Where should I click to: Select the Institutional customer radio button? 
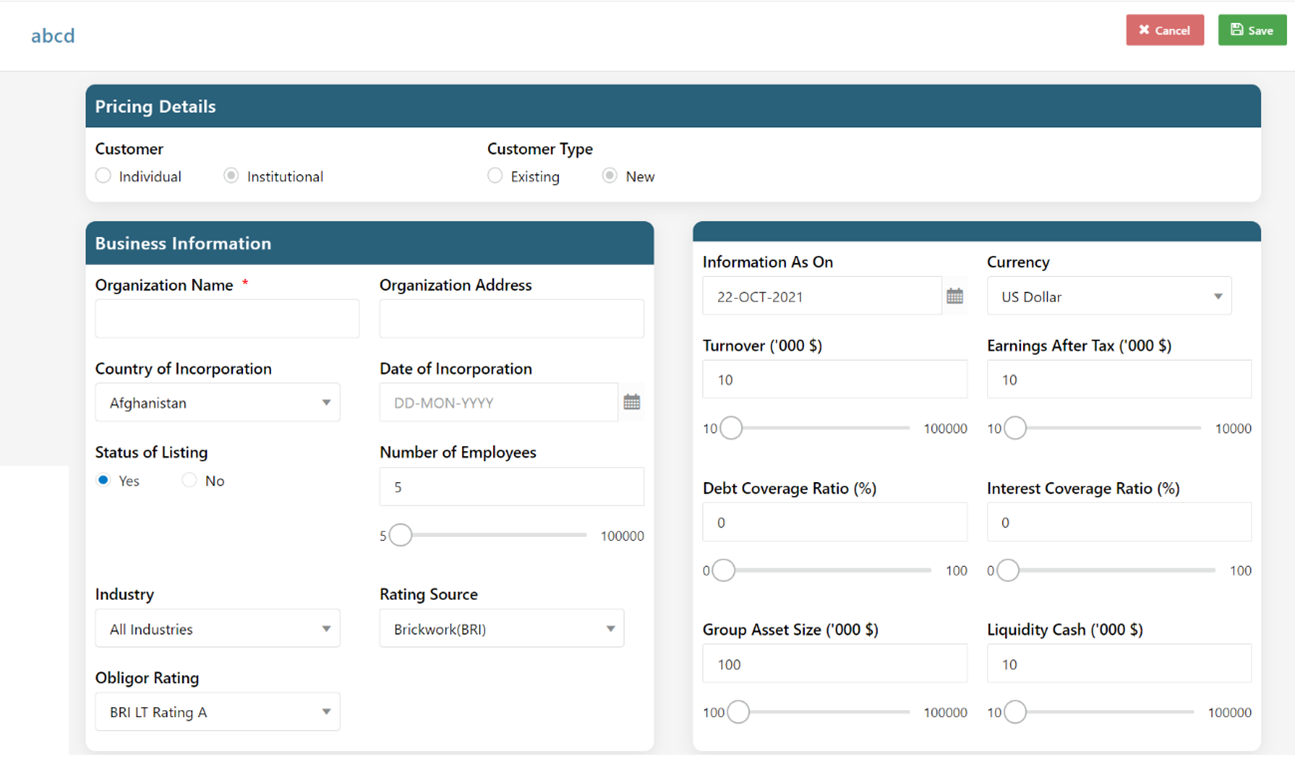[x=231, y=176]
